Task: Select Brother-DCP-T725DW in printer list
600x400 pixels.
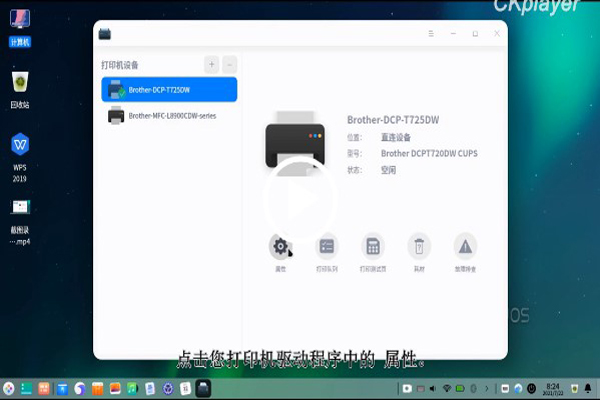Action: pyautogui.click(x=169, y=90)
